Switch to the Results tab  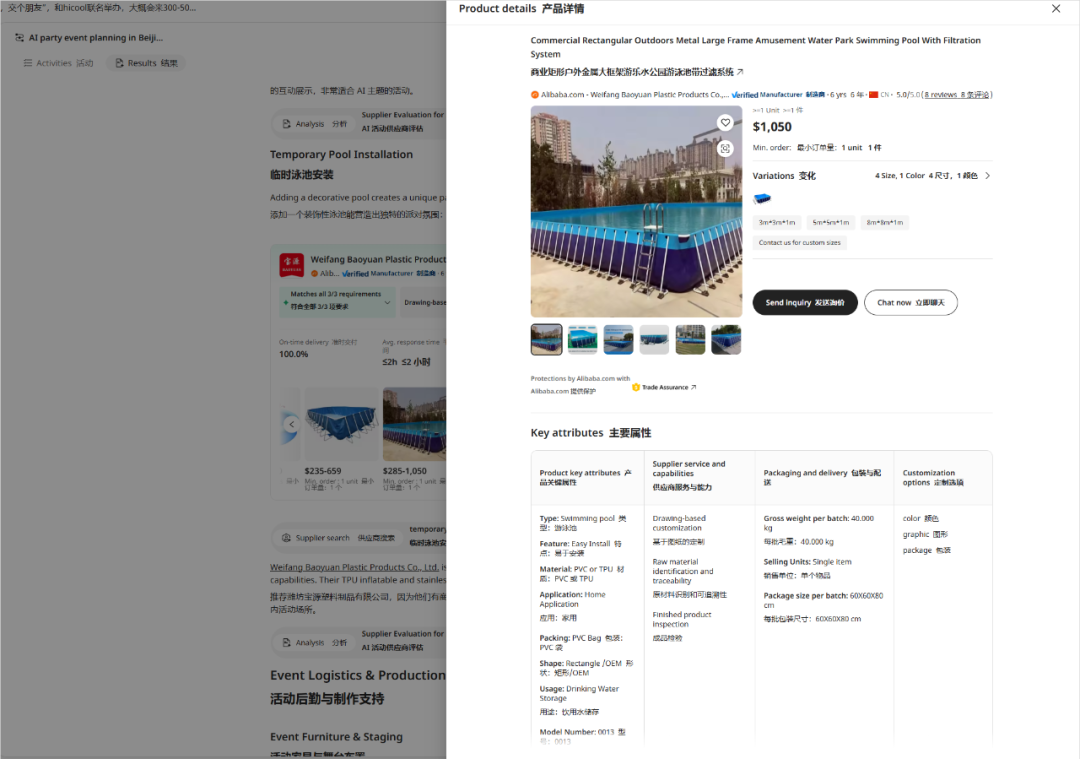146,63
